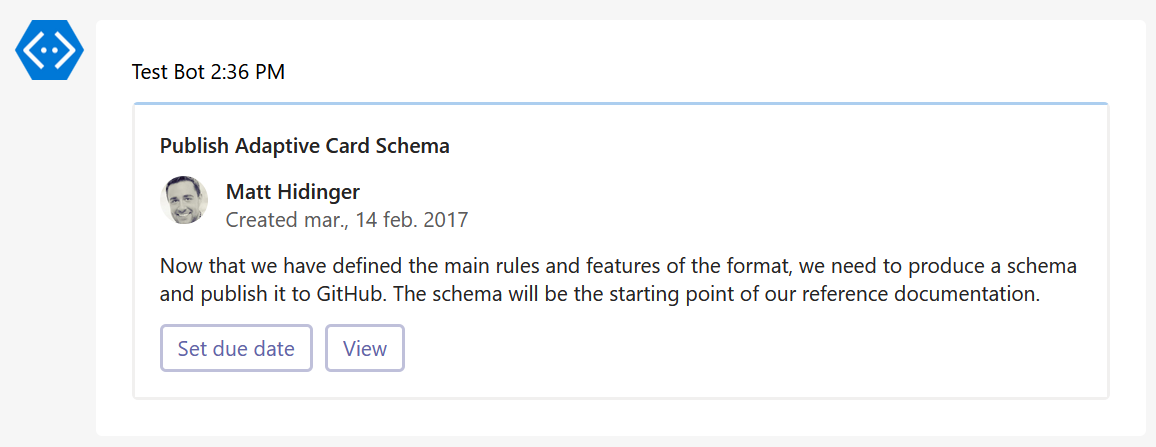Viewport: 1156px width, 447px height.
Task: Click the Matt Hidinger author name
Action: (x=293, y=192)
